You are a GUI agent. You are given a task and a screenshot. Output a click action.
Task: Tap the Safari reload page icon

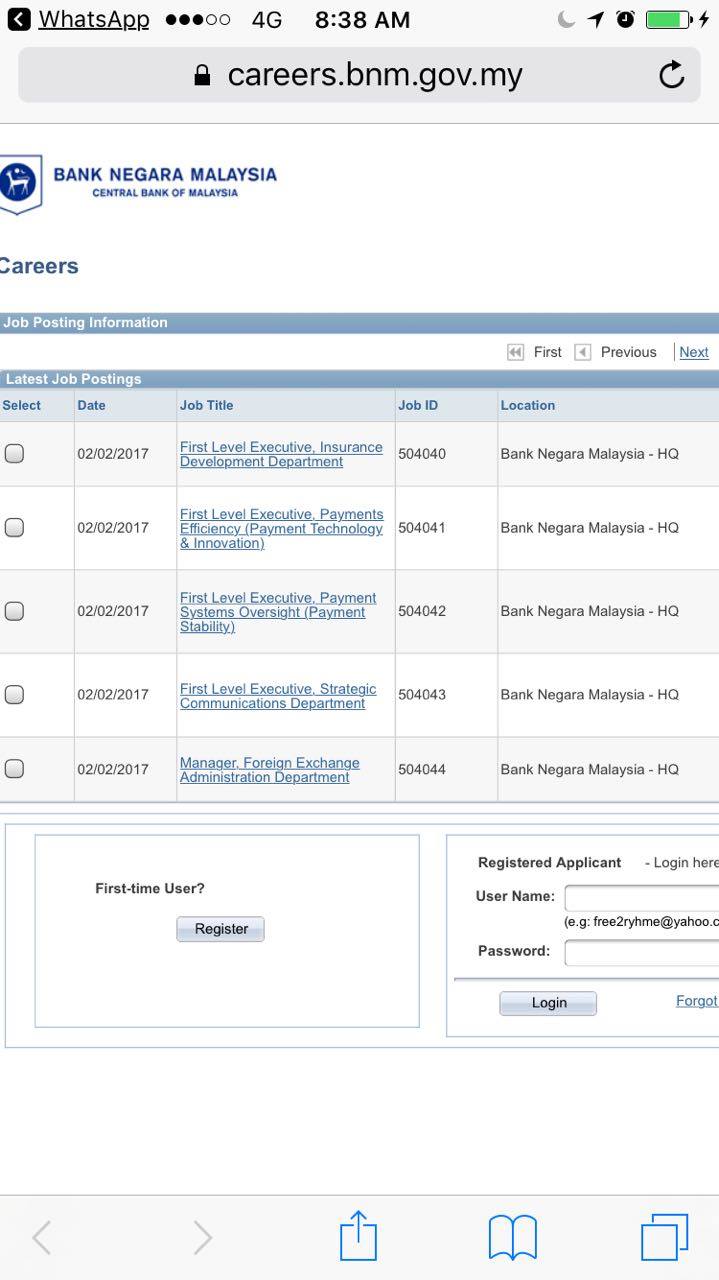(672, 75)
